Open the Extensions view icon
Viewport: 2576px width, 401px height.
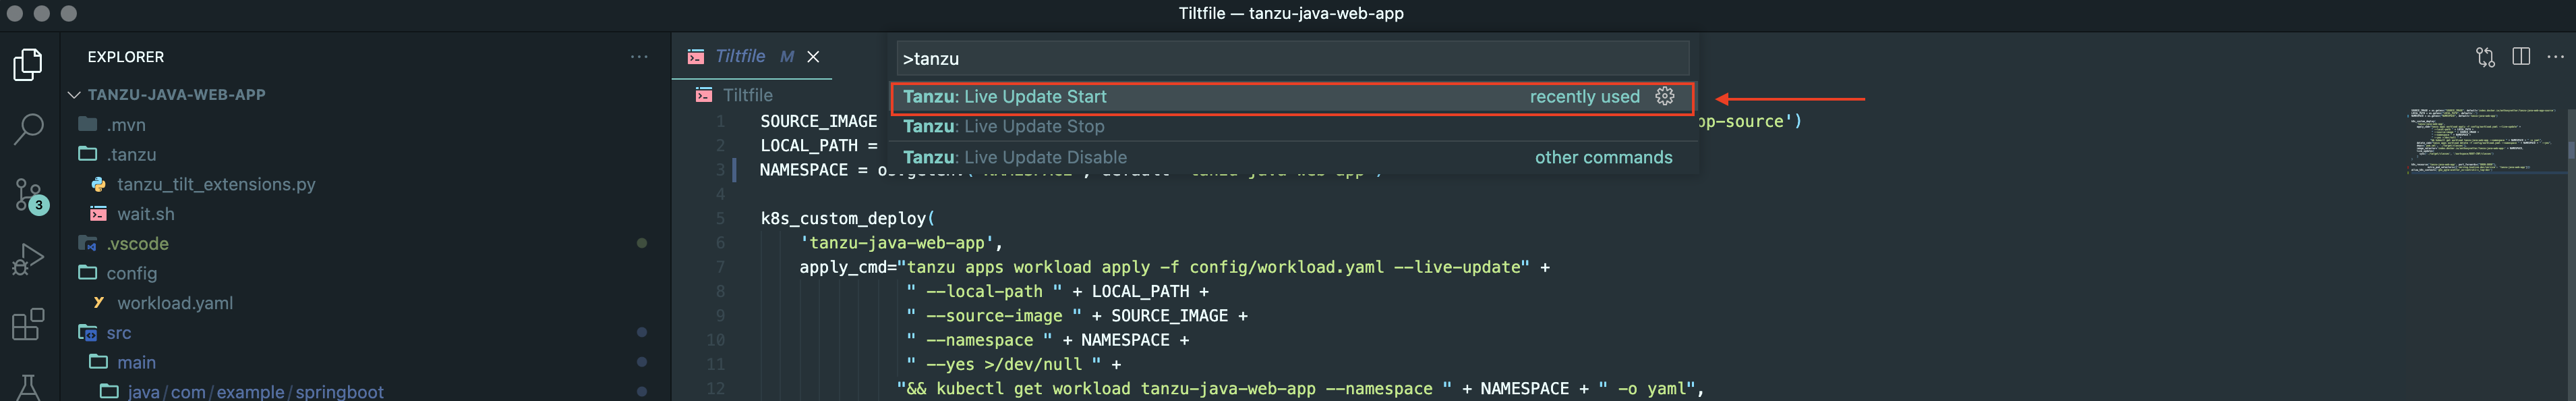[28, 324]
